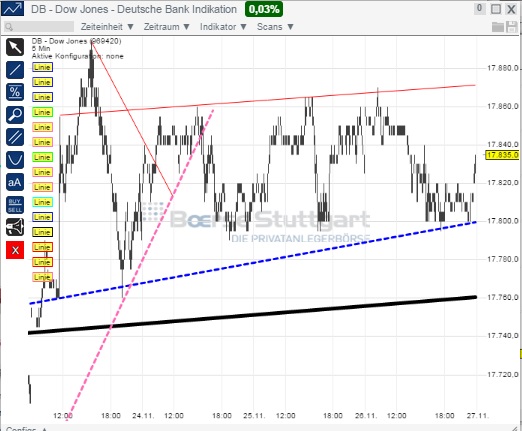The image size is (522, 431).
Task: Click the 17.880,0 price axis label
Action: pos(503,68)
